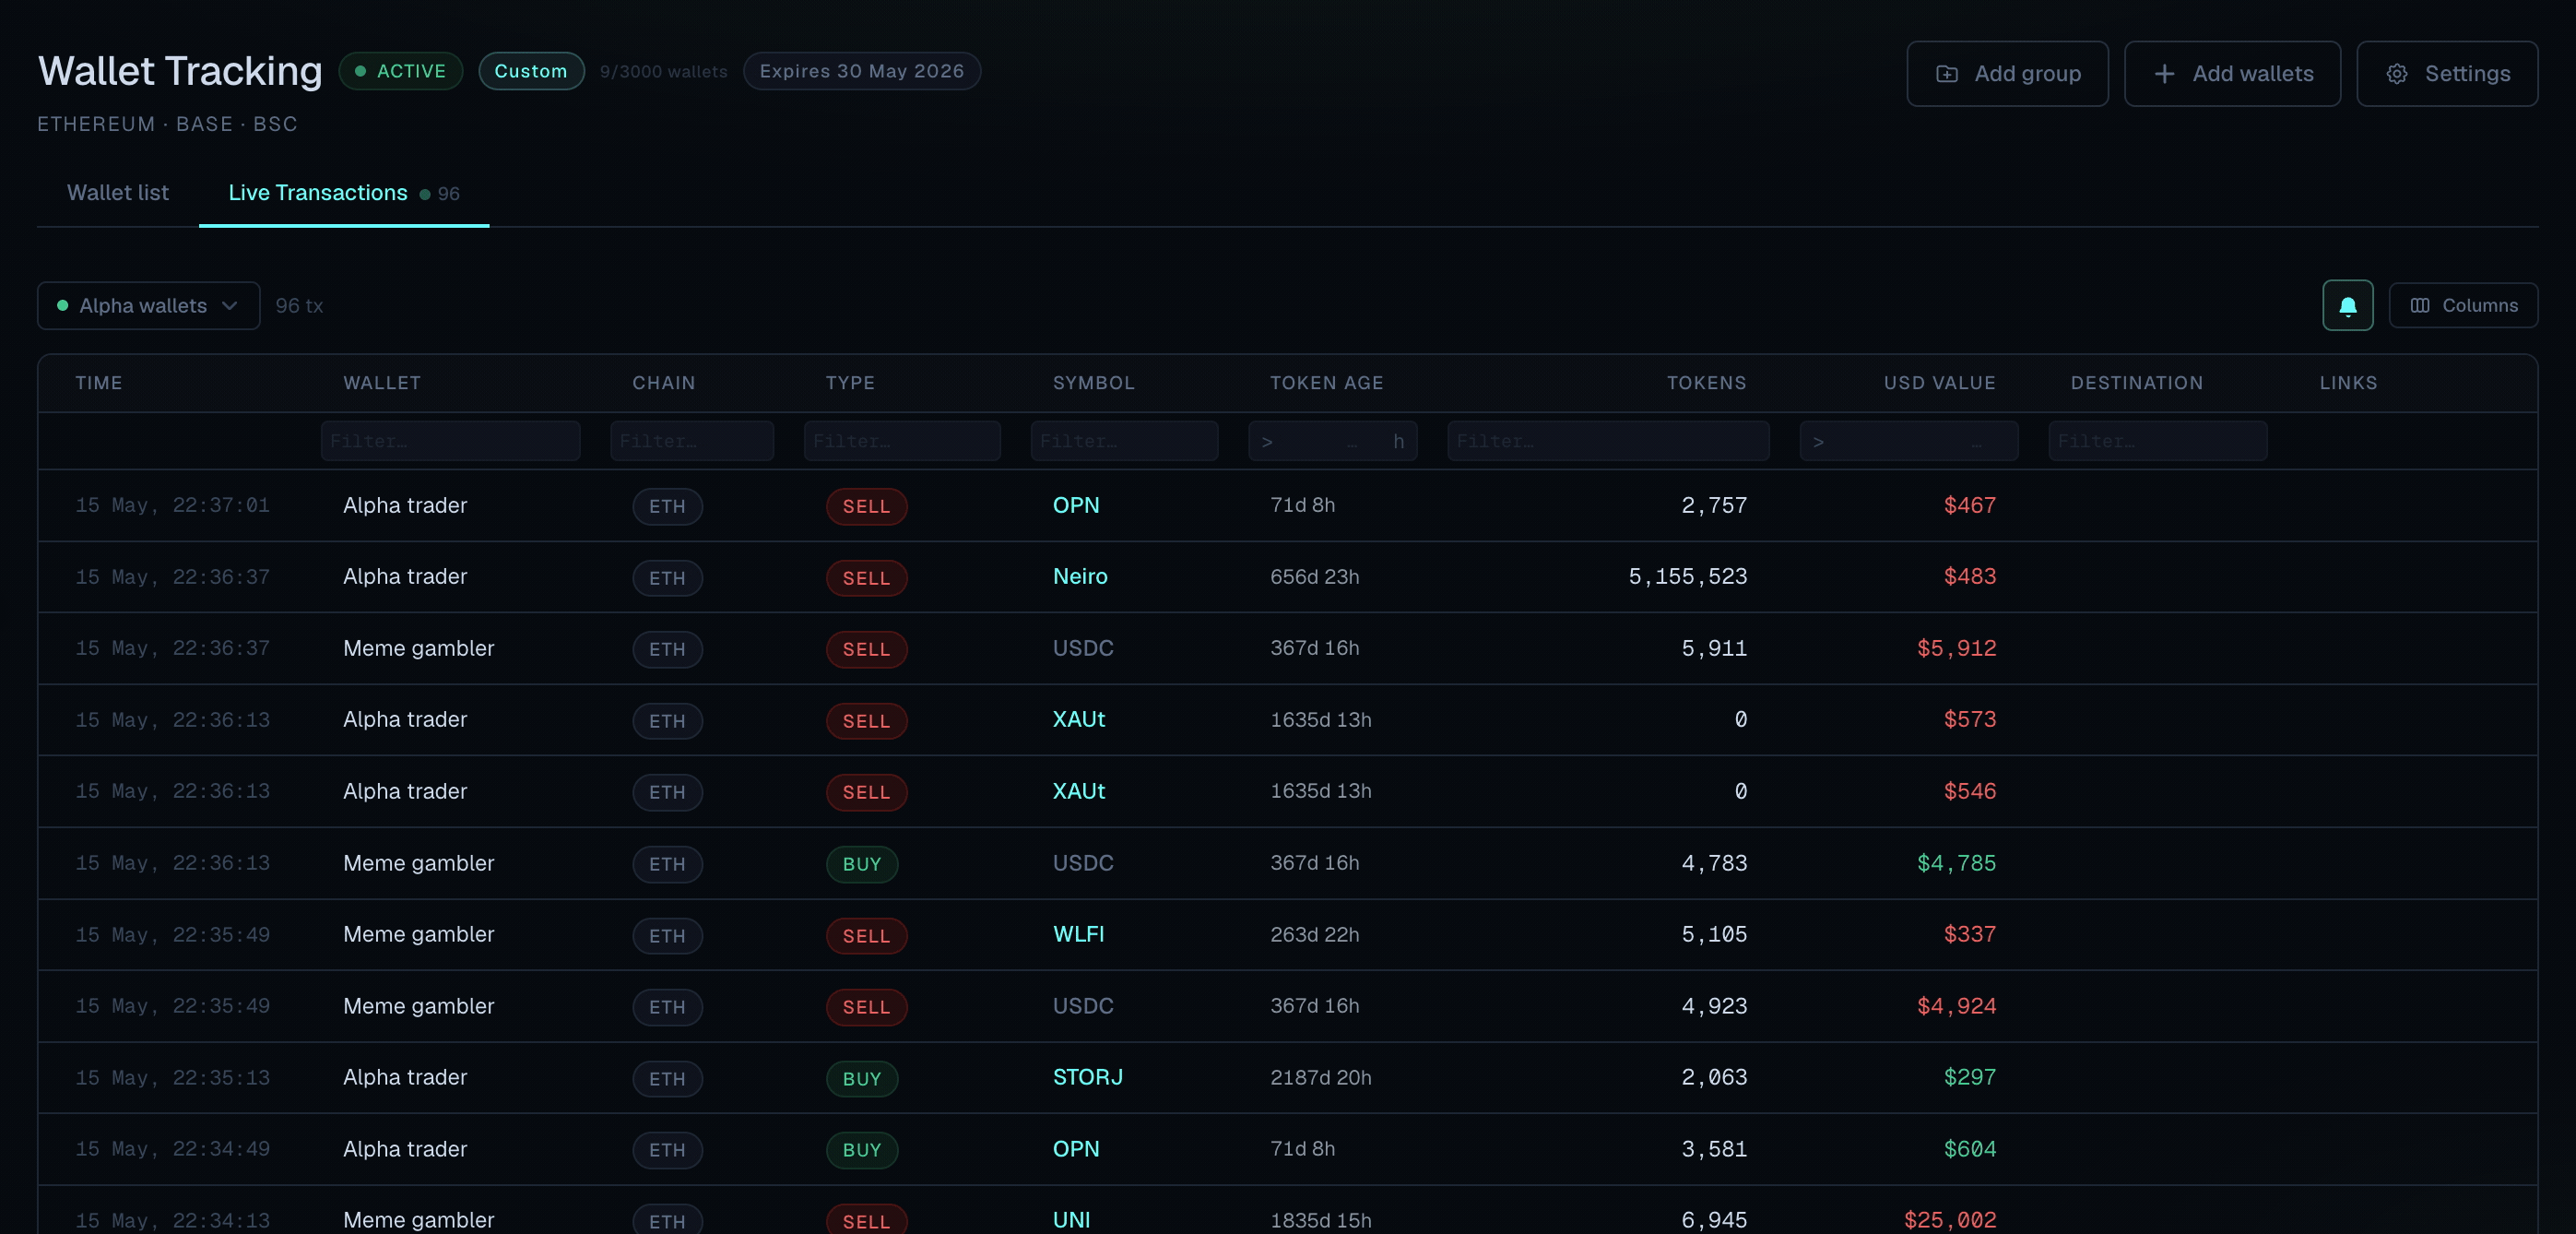Open the OPN symbol link at 22:37:01
This screenshot has width=2576, height=1234.
coord(1075,505)
